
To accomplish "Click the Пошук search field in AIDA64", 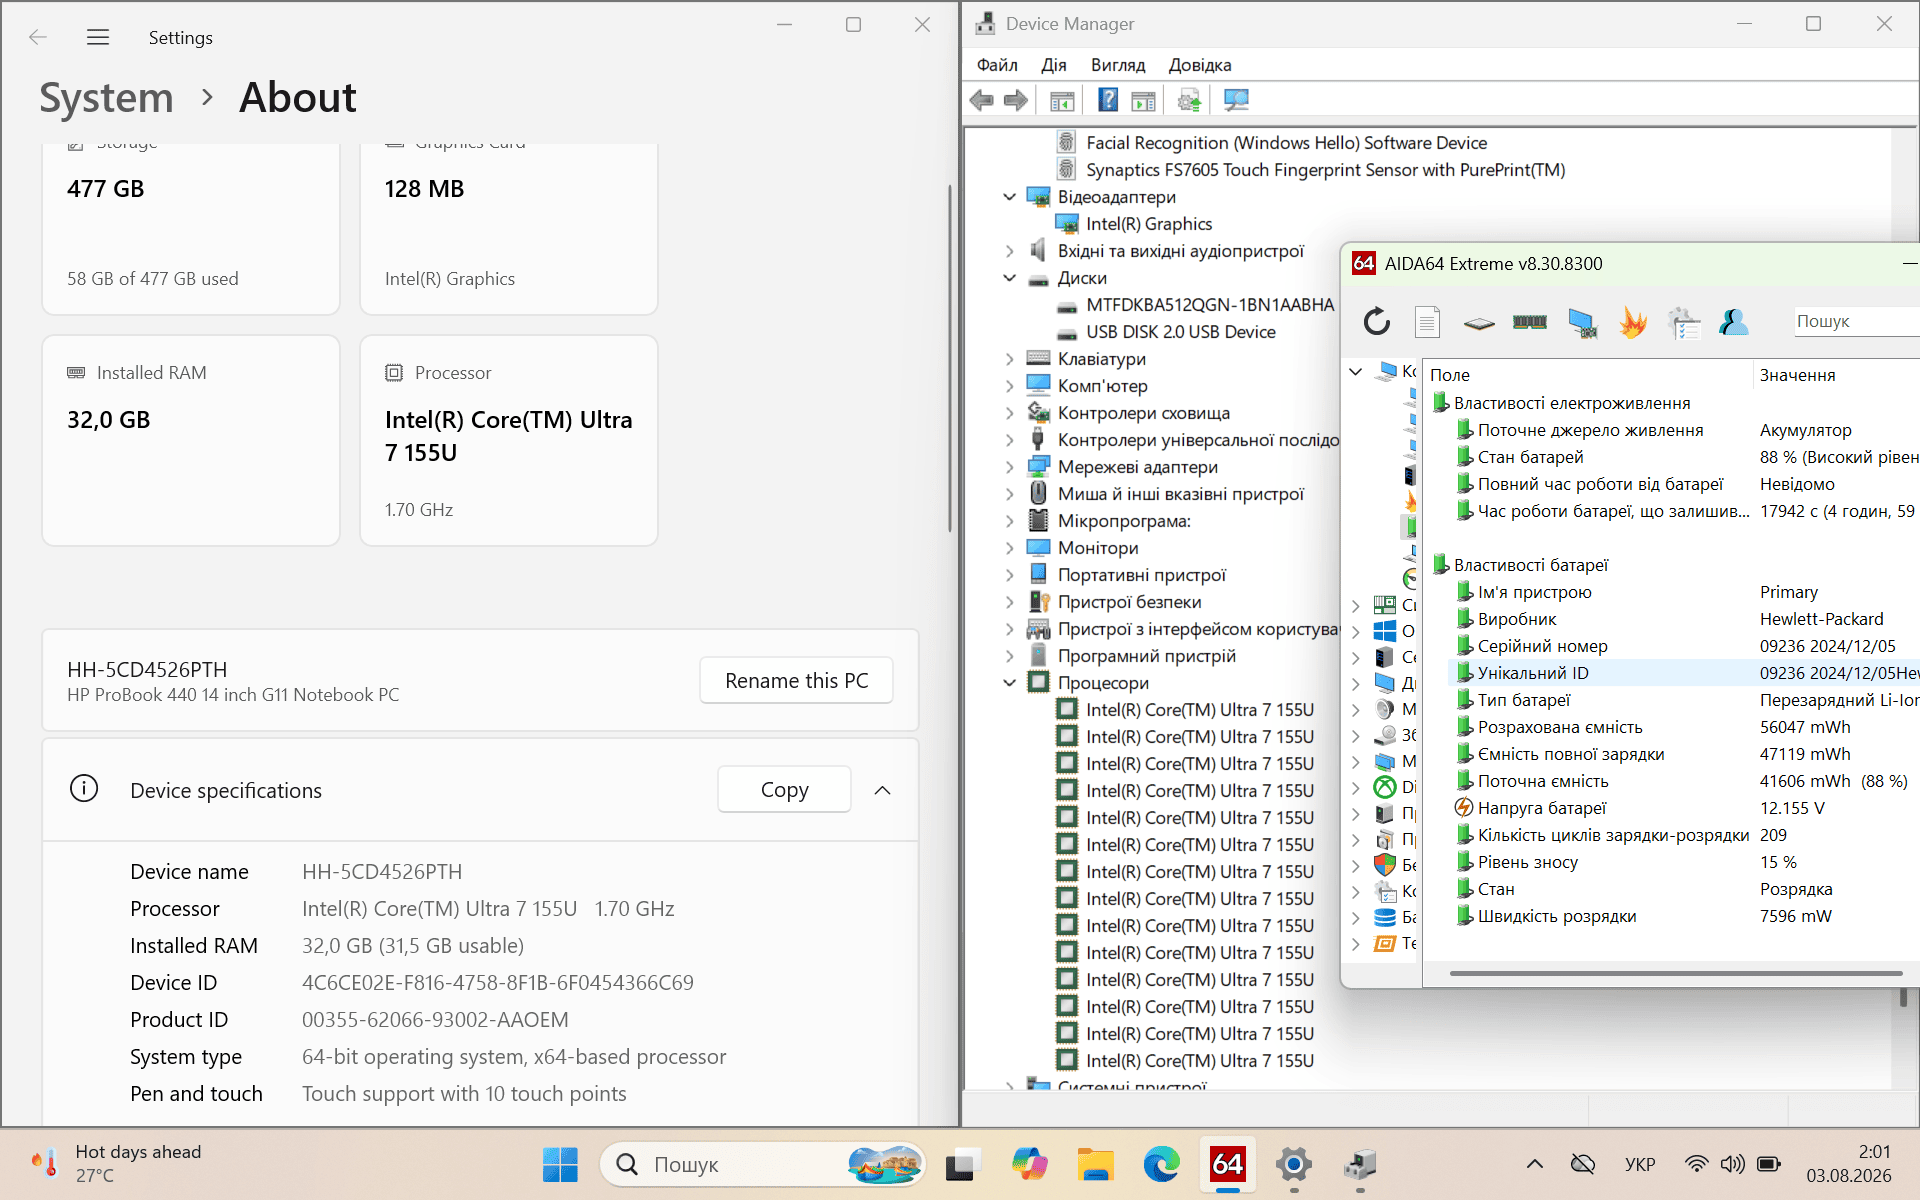I will (x=1856, y=321).
